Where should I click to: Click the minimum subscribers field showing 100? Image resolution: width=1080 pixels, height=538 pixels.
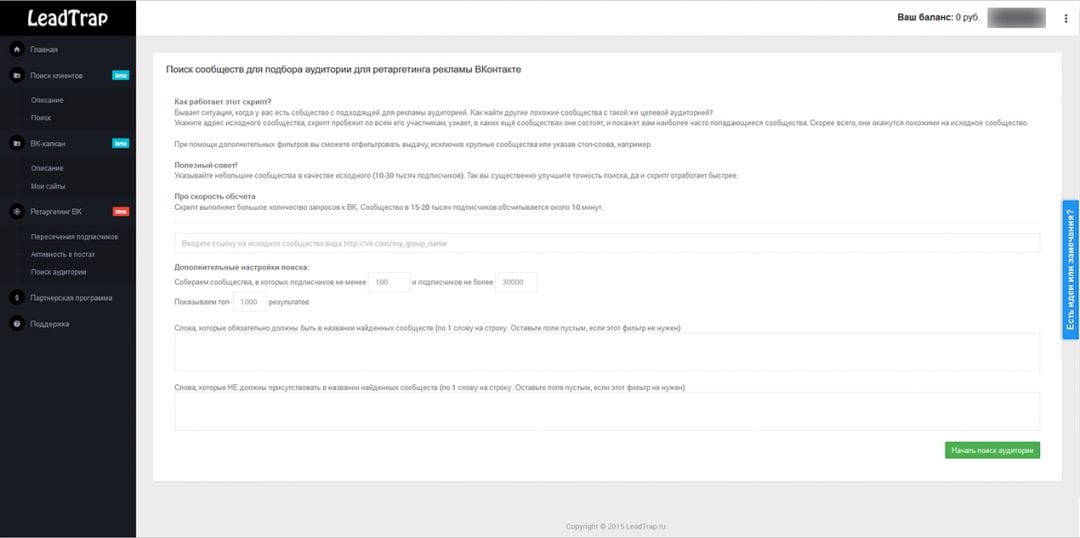pyautogui.click(x=389, y=282)
